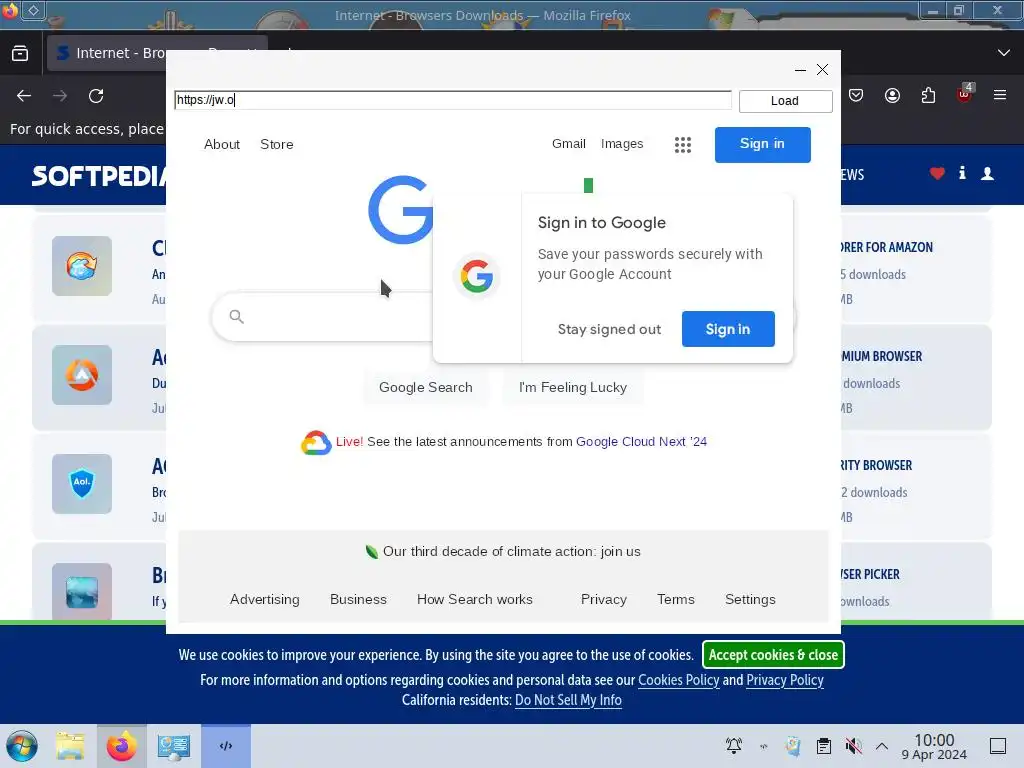The height and width of the screenshot is (768, 1024).
Task: Open the Firefox hamburger menu
Action: coord(1000,95)
